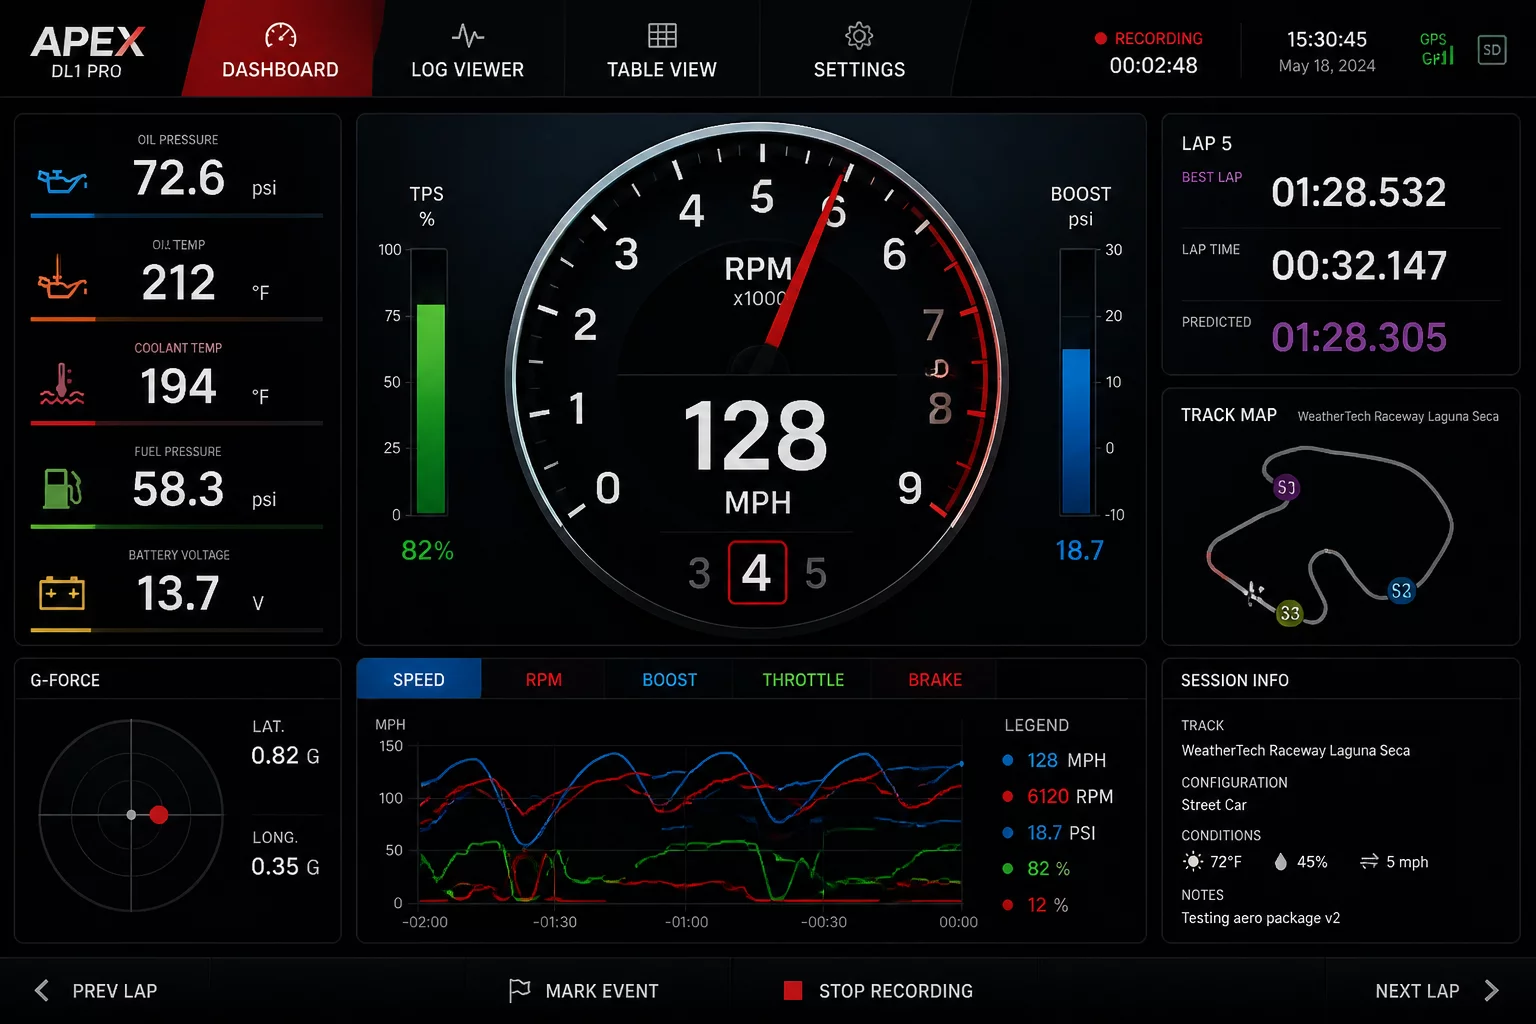Click the PREV LAP button label

click(x=115, y=991)
